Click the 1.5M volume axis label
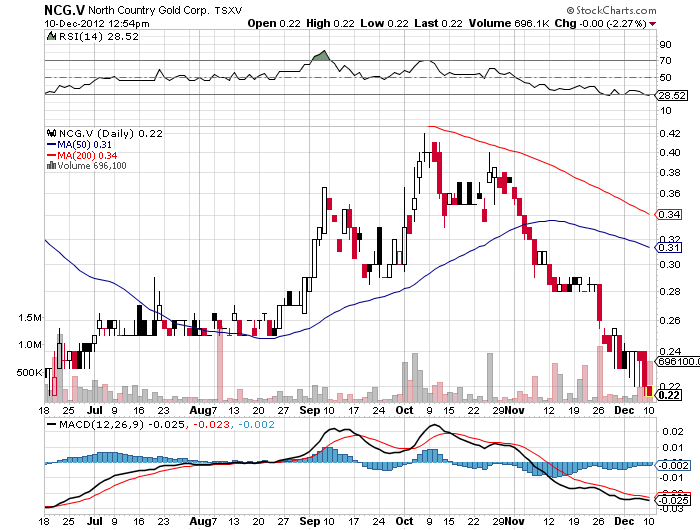 (x=30, y=318)
